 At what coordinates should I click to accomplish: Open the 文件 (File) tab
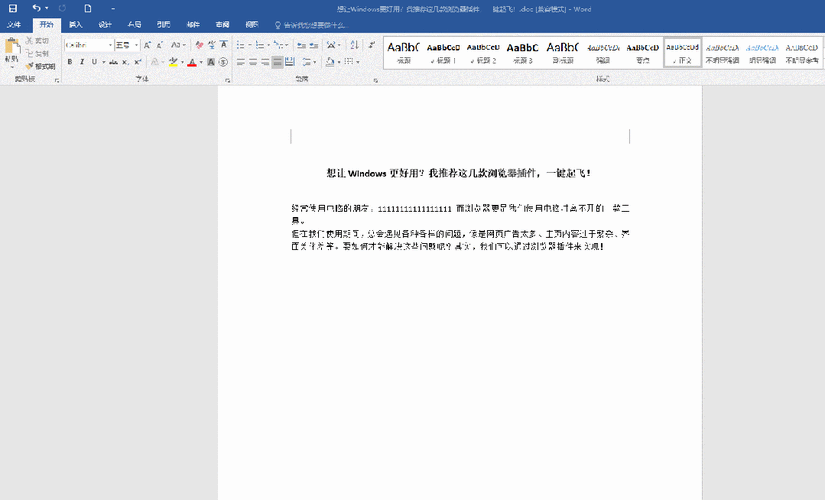tap(14, 25)
